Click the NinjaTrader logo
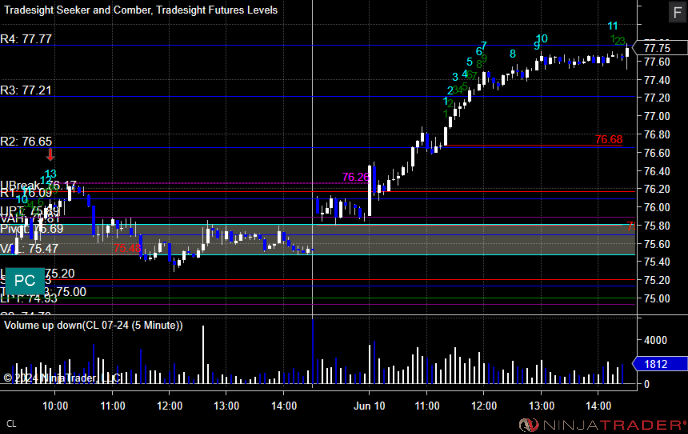The image size is (688, 434). [x=602, y=424]
